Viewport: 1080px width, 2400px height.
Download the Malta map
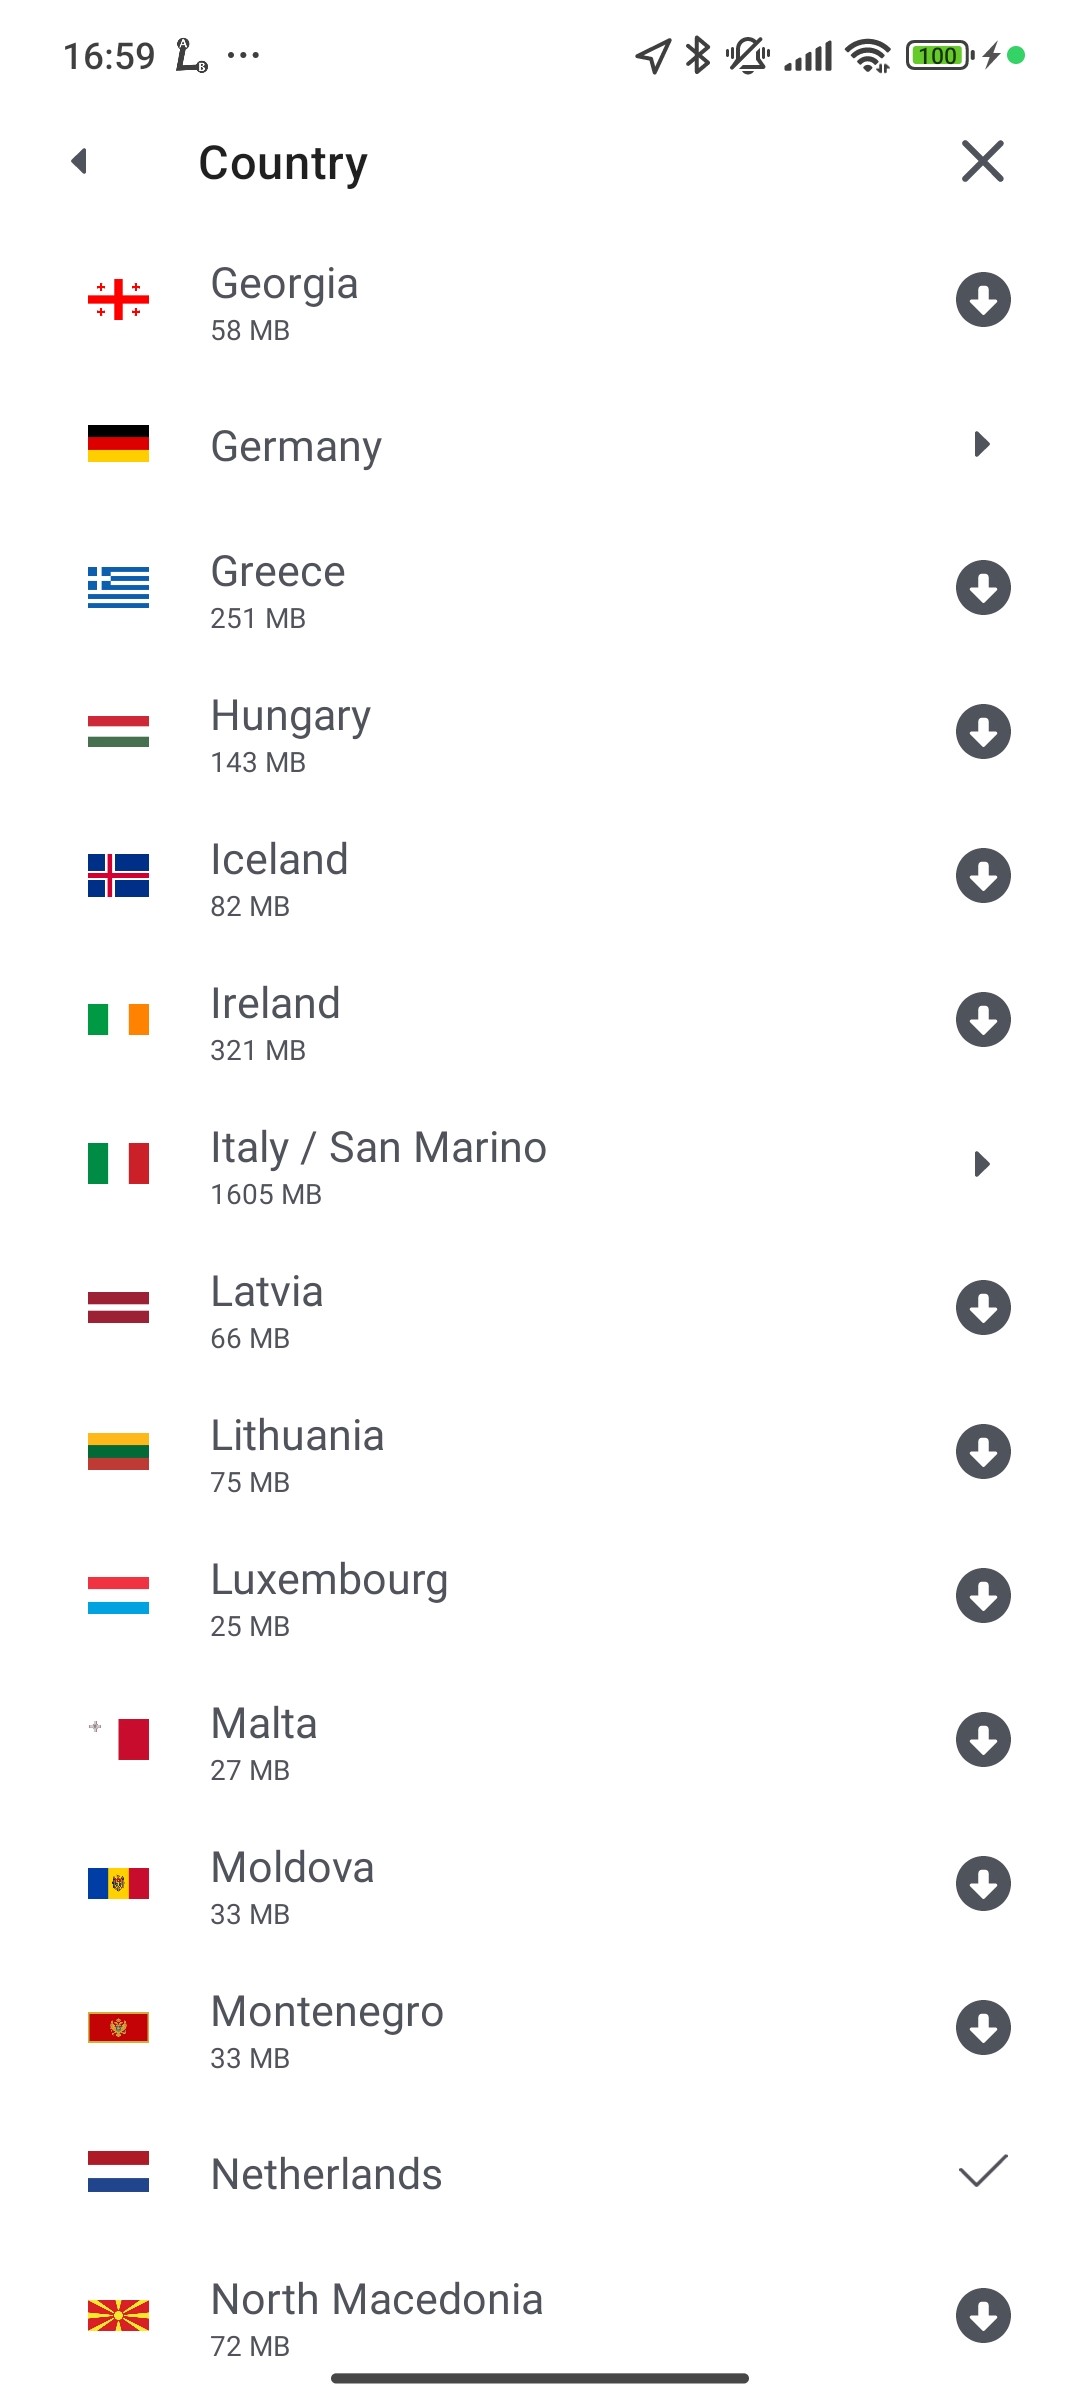tap(983, 1740)
